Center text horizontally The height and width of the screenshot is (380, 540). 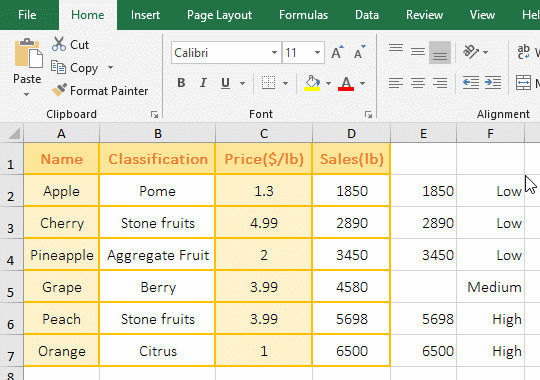[418, 83]
